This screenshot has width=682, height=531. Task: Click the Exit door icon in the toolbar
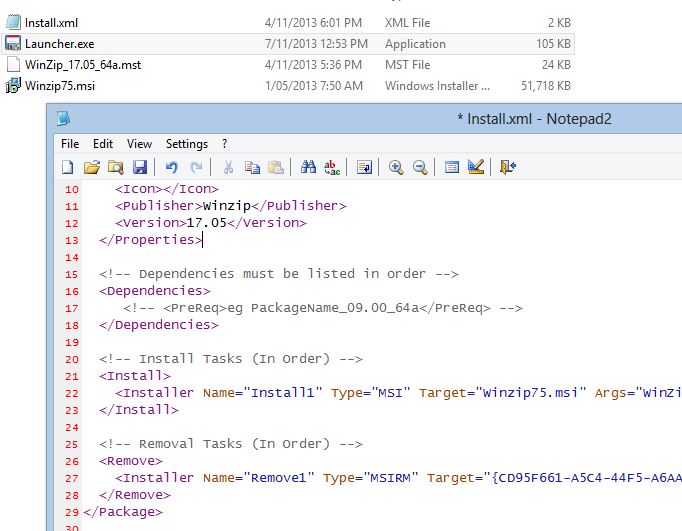tap(508, 167)
